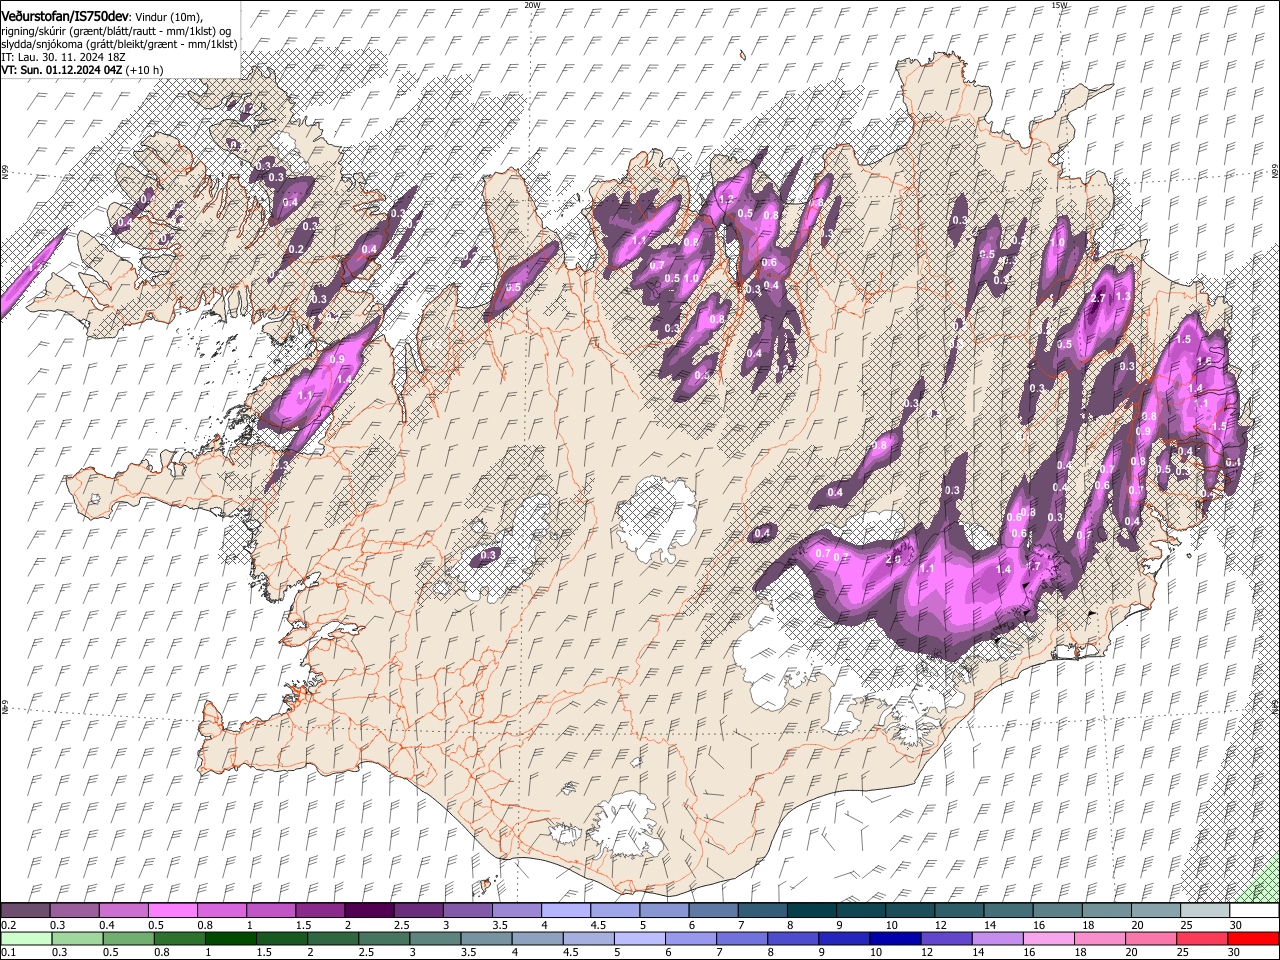Pick the 6–7 swatch in upper snow scale
Screen dimensions: 1280x960
pyautogui.click(x=713, y=910)
